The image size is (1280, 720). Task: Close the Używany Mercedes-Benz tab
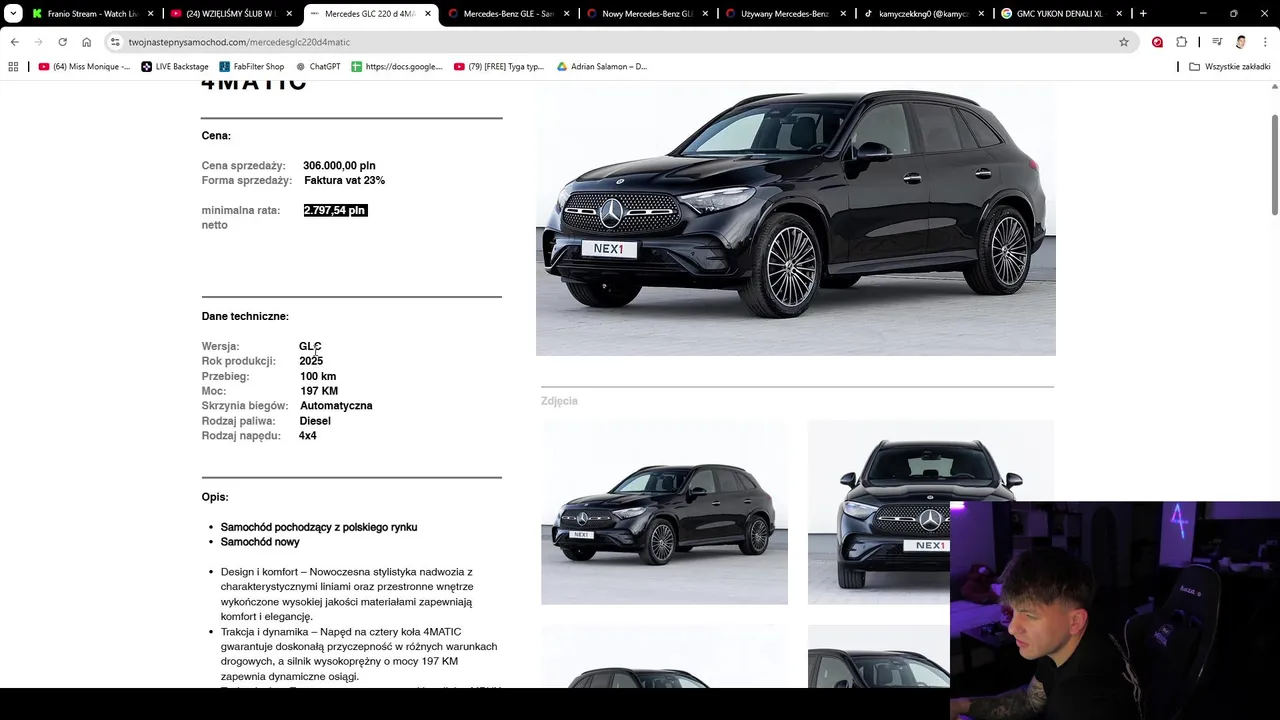point(843,14)
